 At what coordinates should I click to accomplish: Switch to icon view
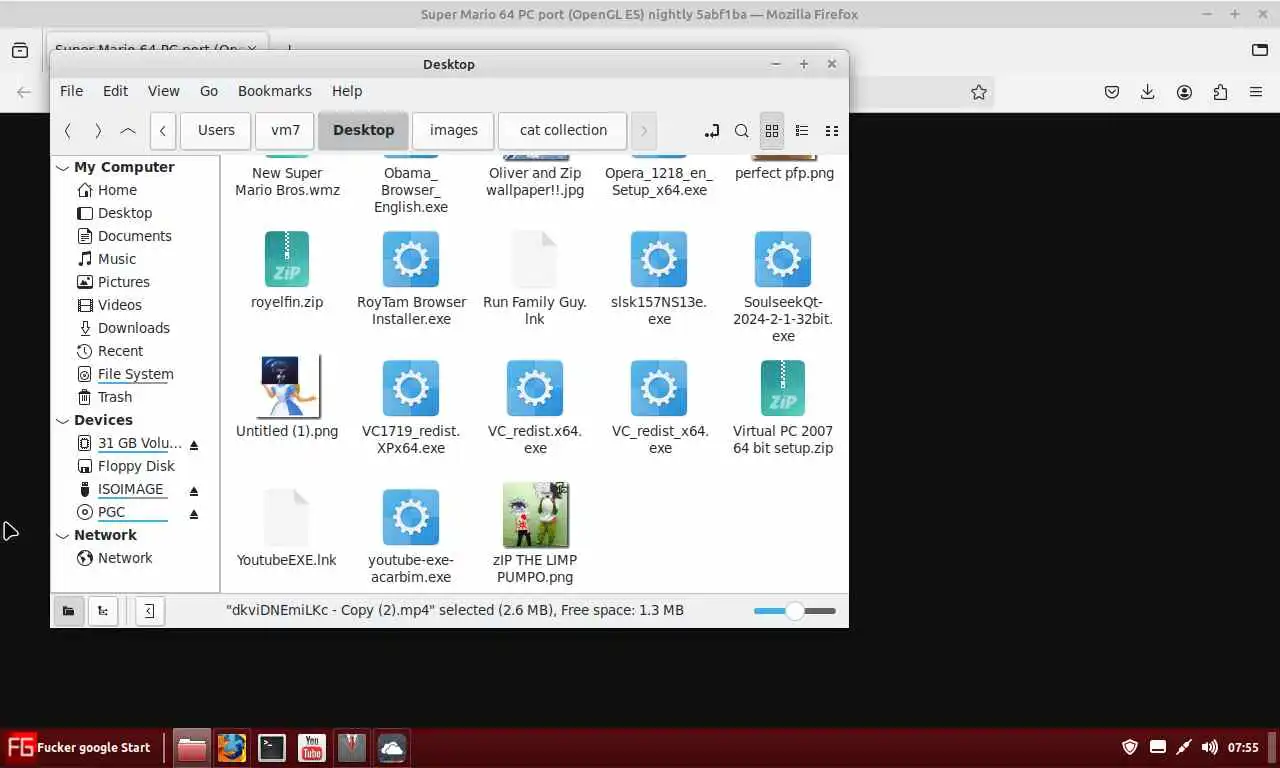click(771, 131)
